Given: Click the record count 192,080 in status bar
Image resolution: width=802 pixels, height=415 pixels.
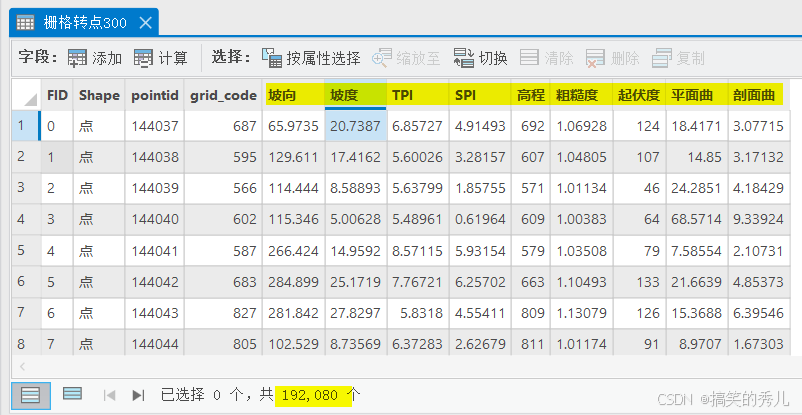Looking at the screenshot, I should 309,395.
